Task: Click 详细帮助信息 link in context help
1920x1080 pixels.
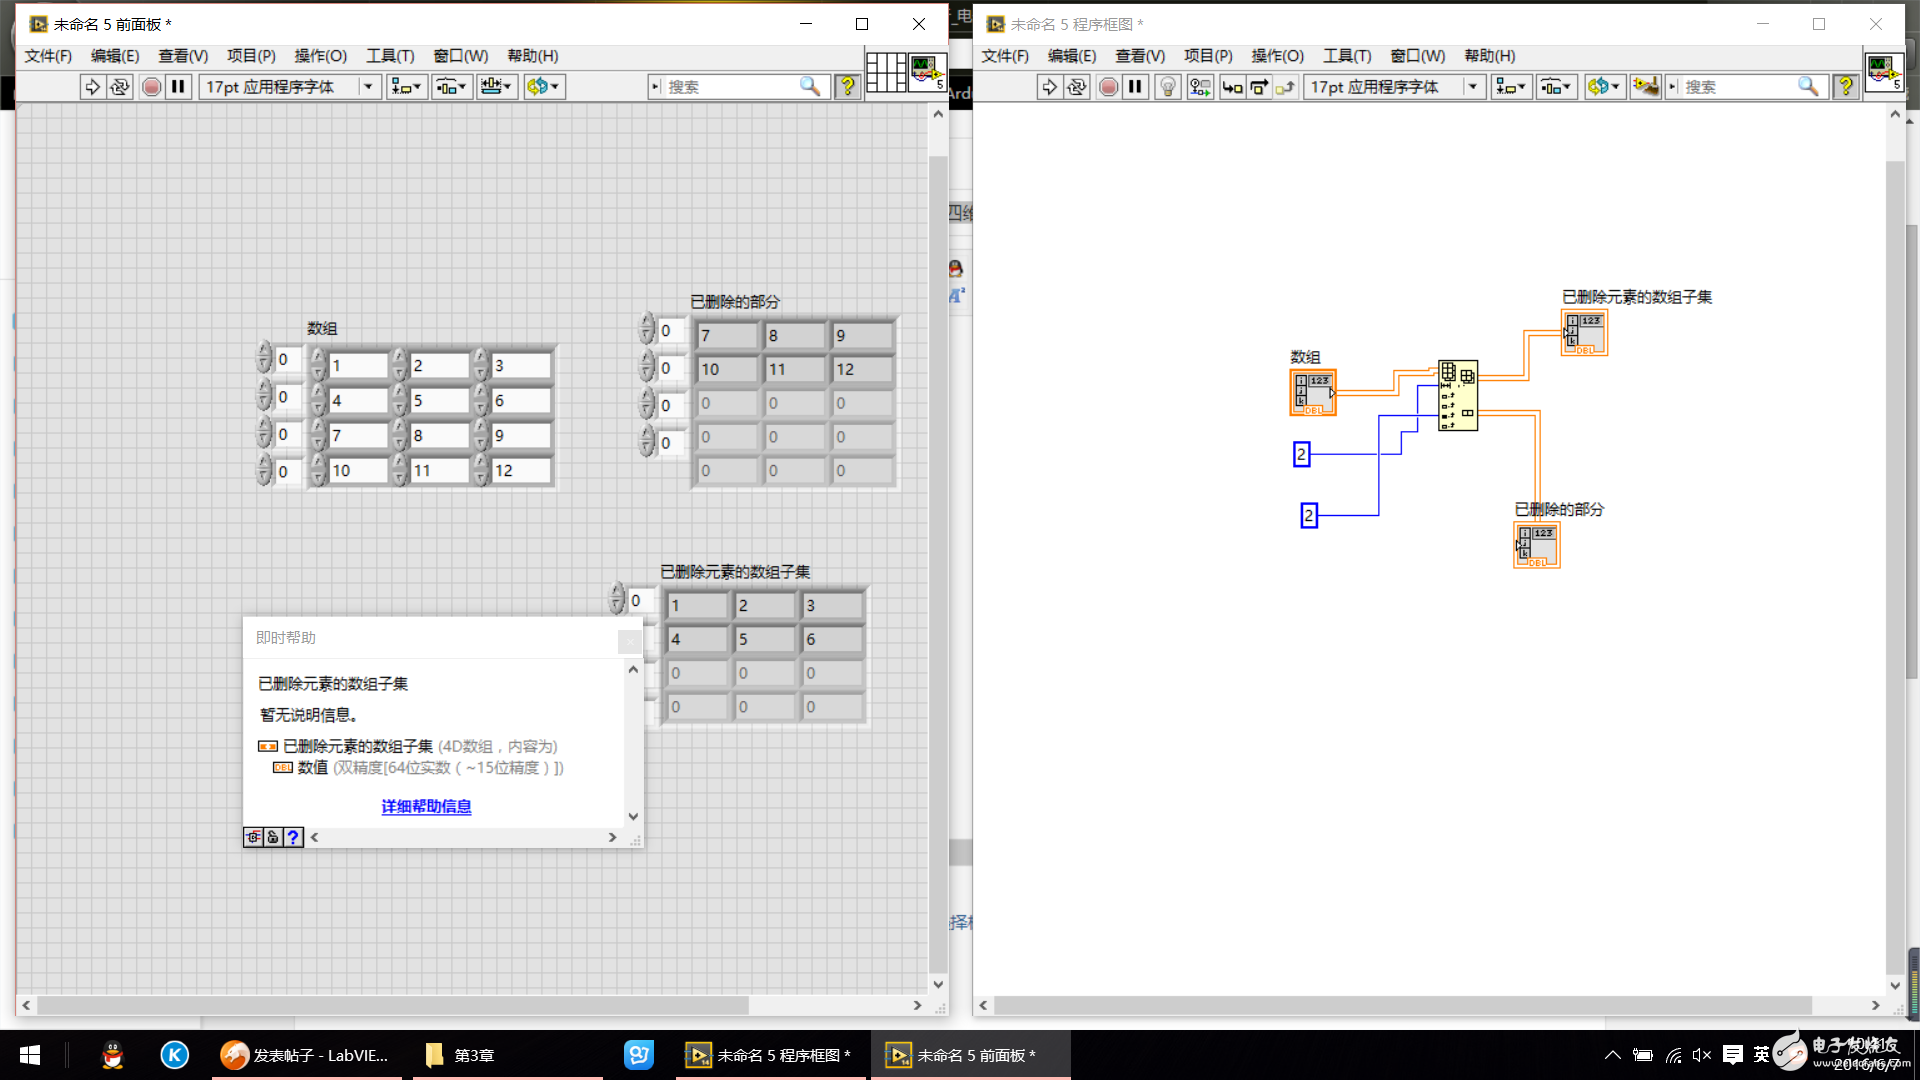Action: pyautogui.click(x=426, y=806)
